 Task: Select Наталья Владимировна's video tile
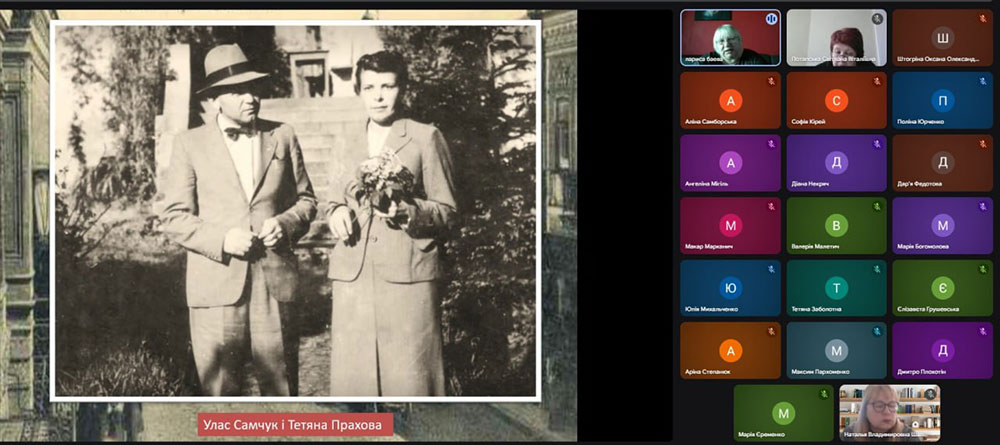[889, 413]
